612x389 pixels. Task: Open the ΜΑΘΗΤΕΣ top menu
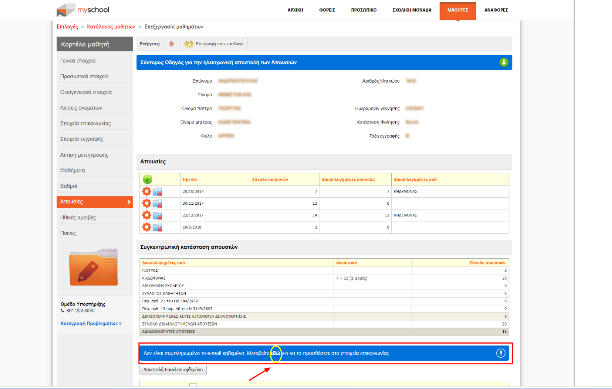(x=458, y=11)
